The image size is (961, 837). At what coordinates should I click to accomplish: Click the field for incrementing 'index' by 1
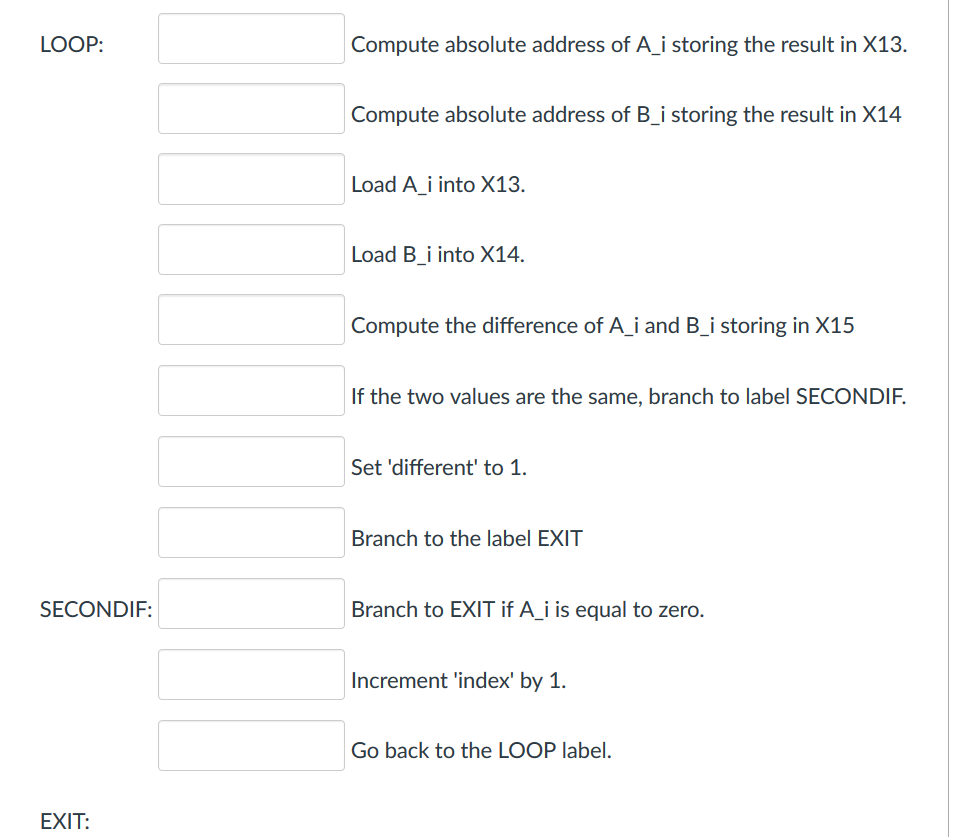pyautogui.click(x=250, y=674)
